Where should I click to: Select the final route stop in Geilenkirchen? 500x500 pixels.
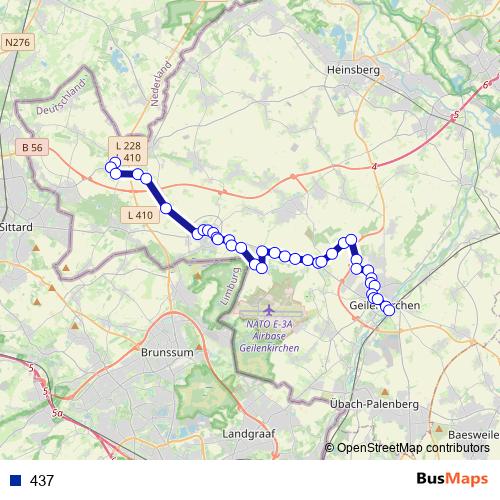click(389, 310)
